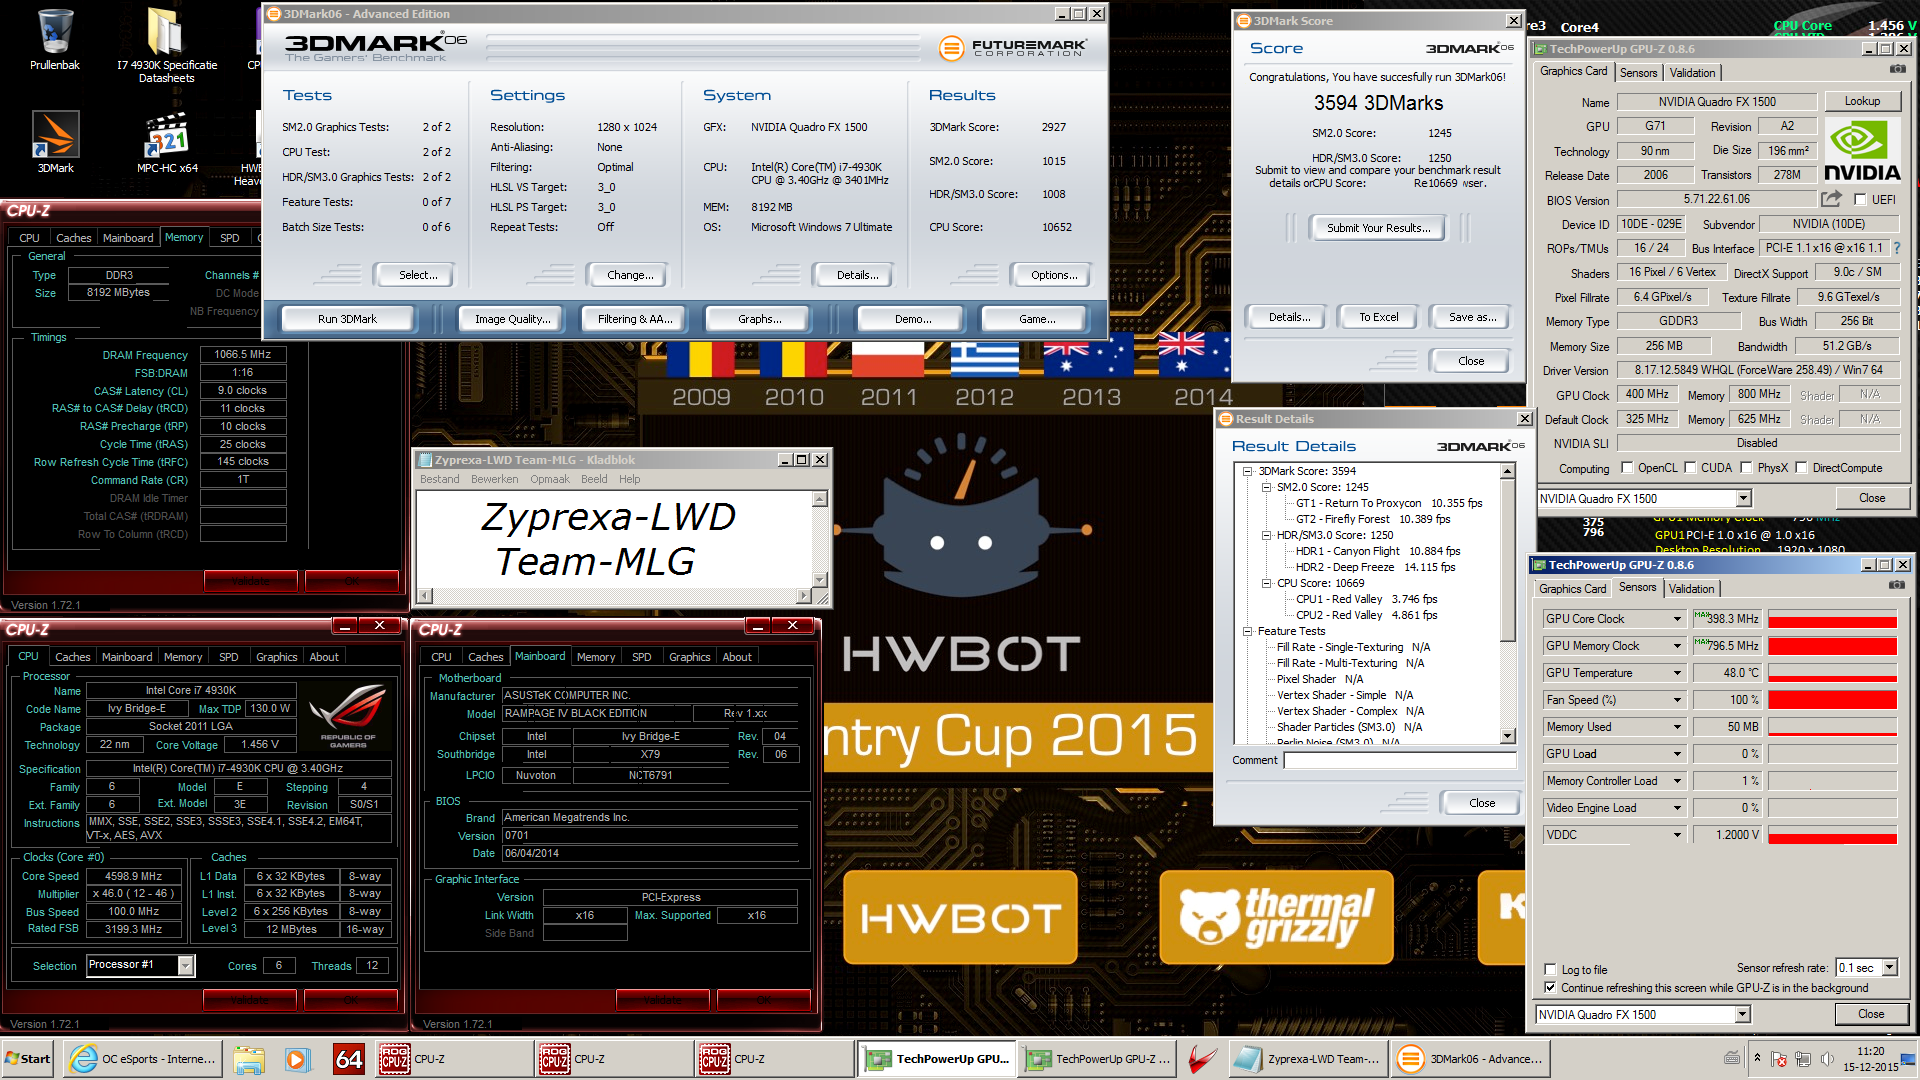Image resolution: width=1920 pixels, height=1080 pixels.
Task: Click the Comment input field in Result Details
Action: [x=1400, y=761]
